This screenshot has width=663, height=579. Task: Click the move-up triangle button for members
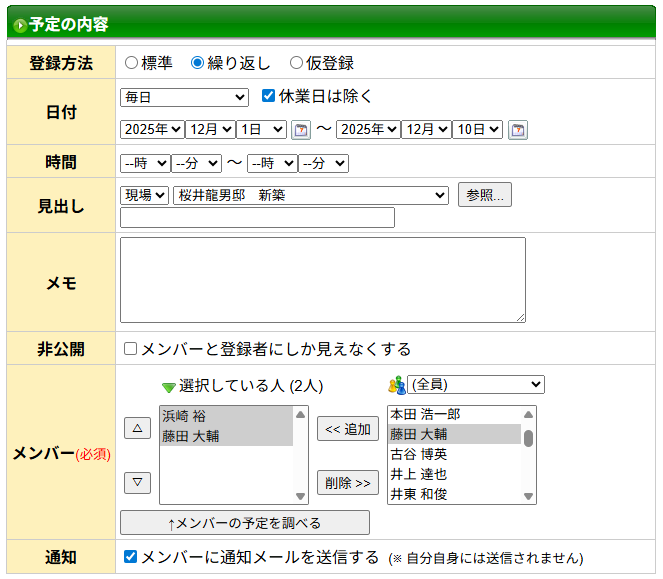pyautogui.click(x=137, y=428)
